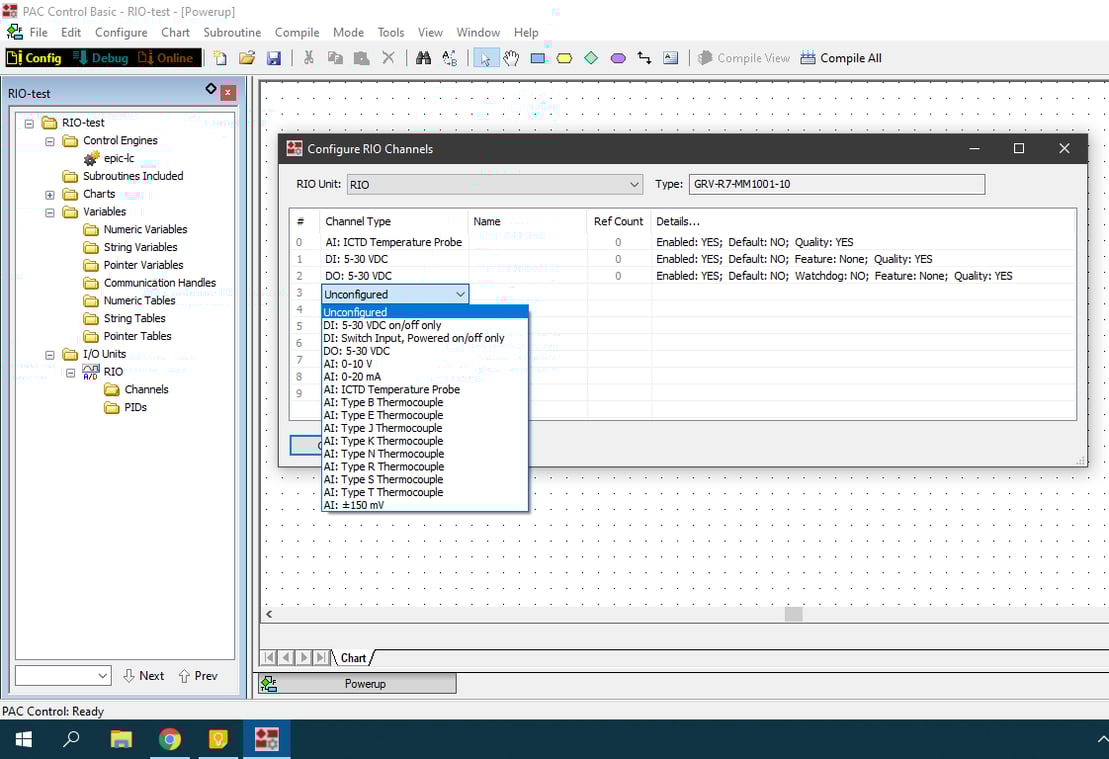
Task: Select the Action Block drawing tool
Action: pyautogui.click(x=538, y=57)
